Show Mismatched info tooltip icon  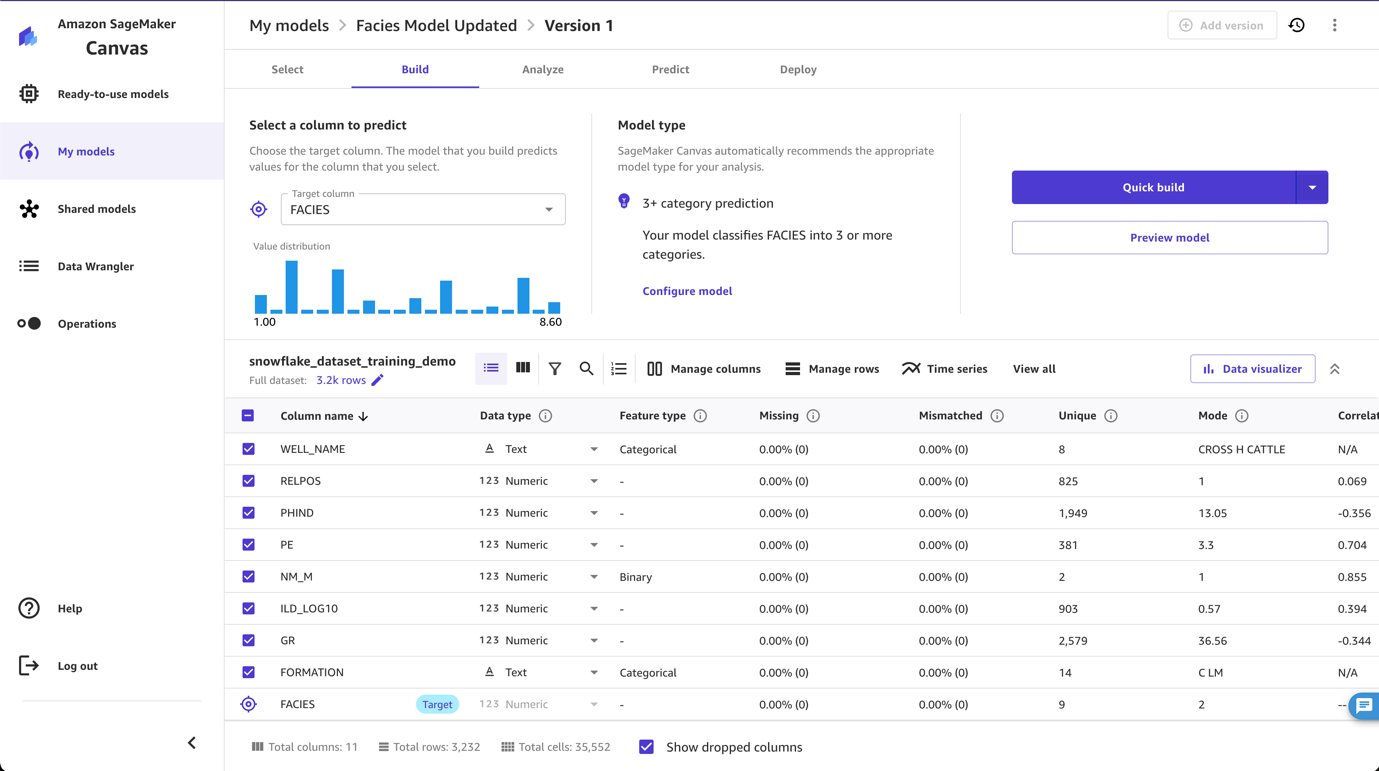997,416
